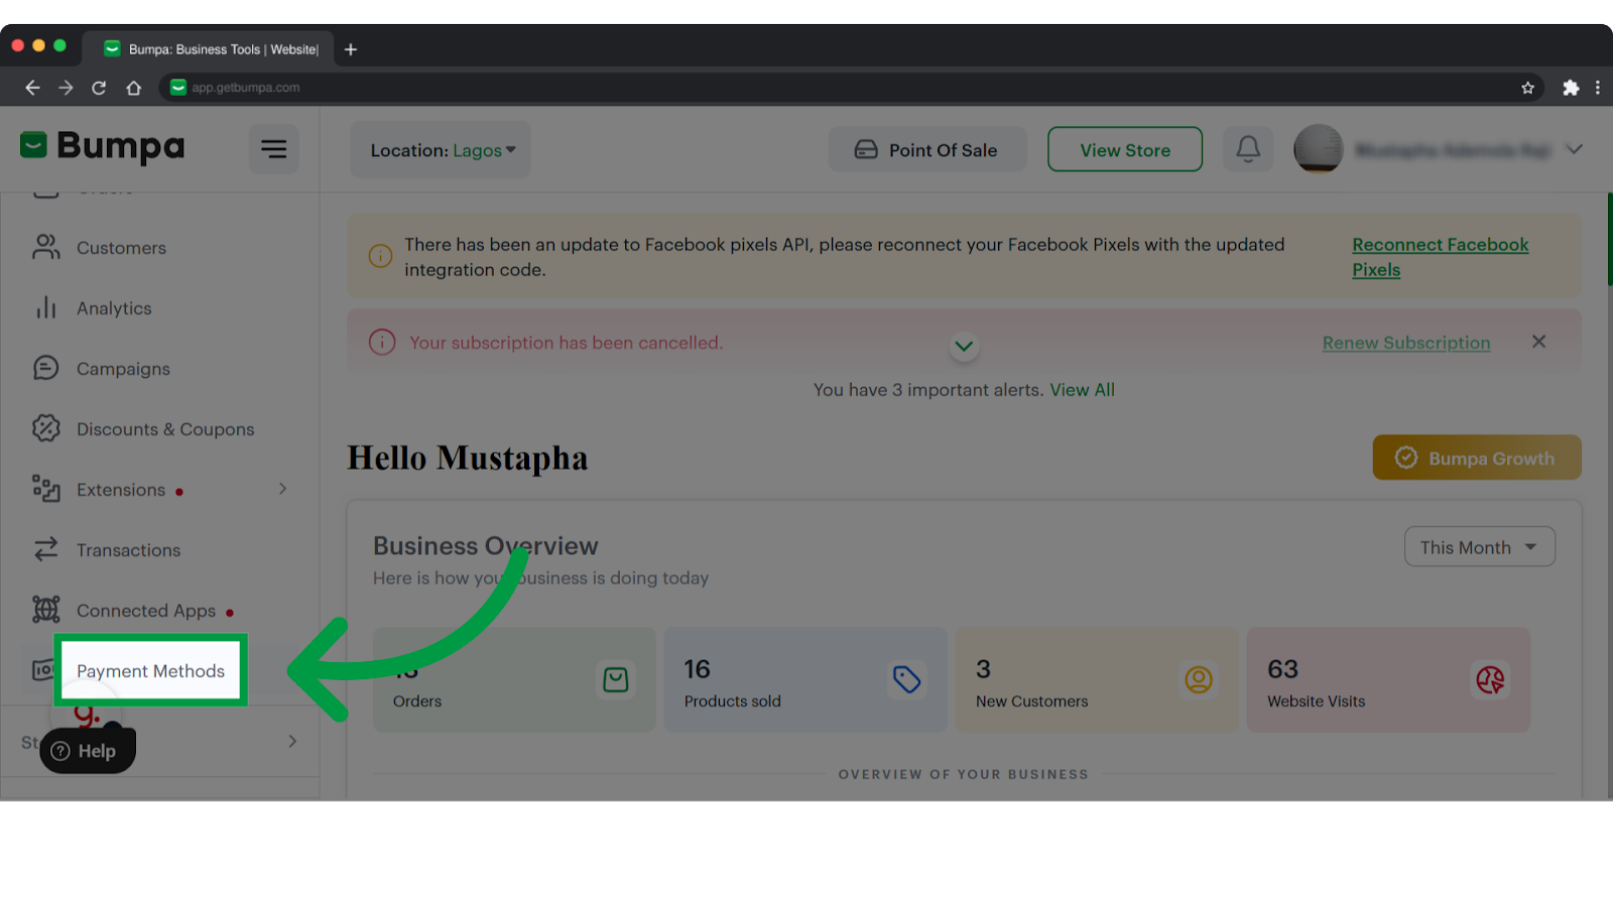This screenshot has width=1613, height=907.
Task: Click the page vertical scrollbar
Action: (1609, 240)
